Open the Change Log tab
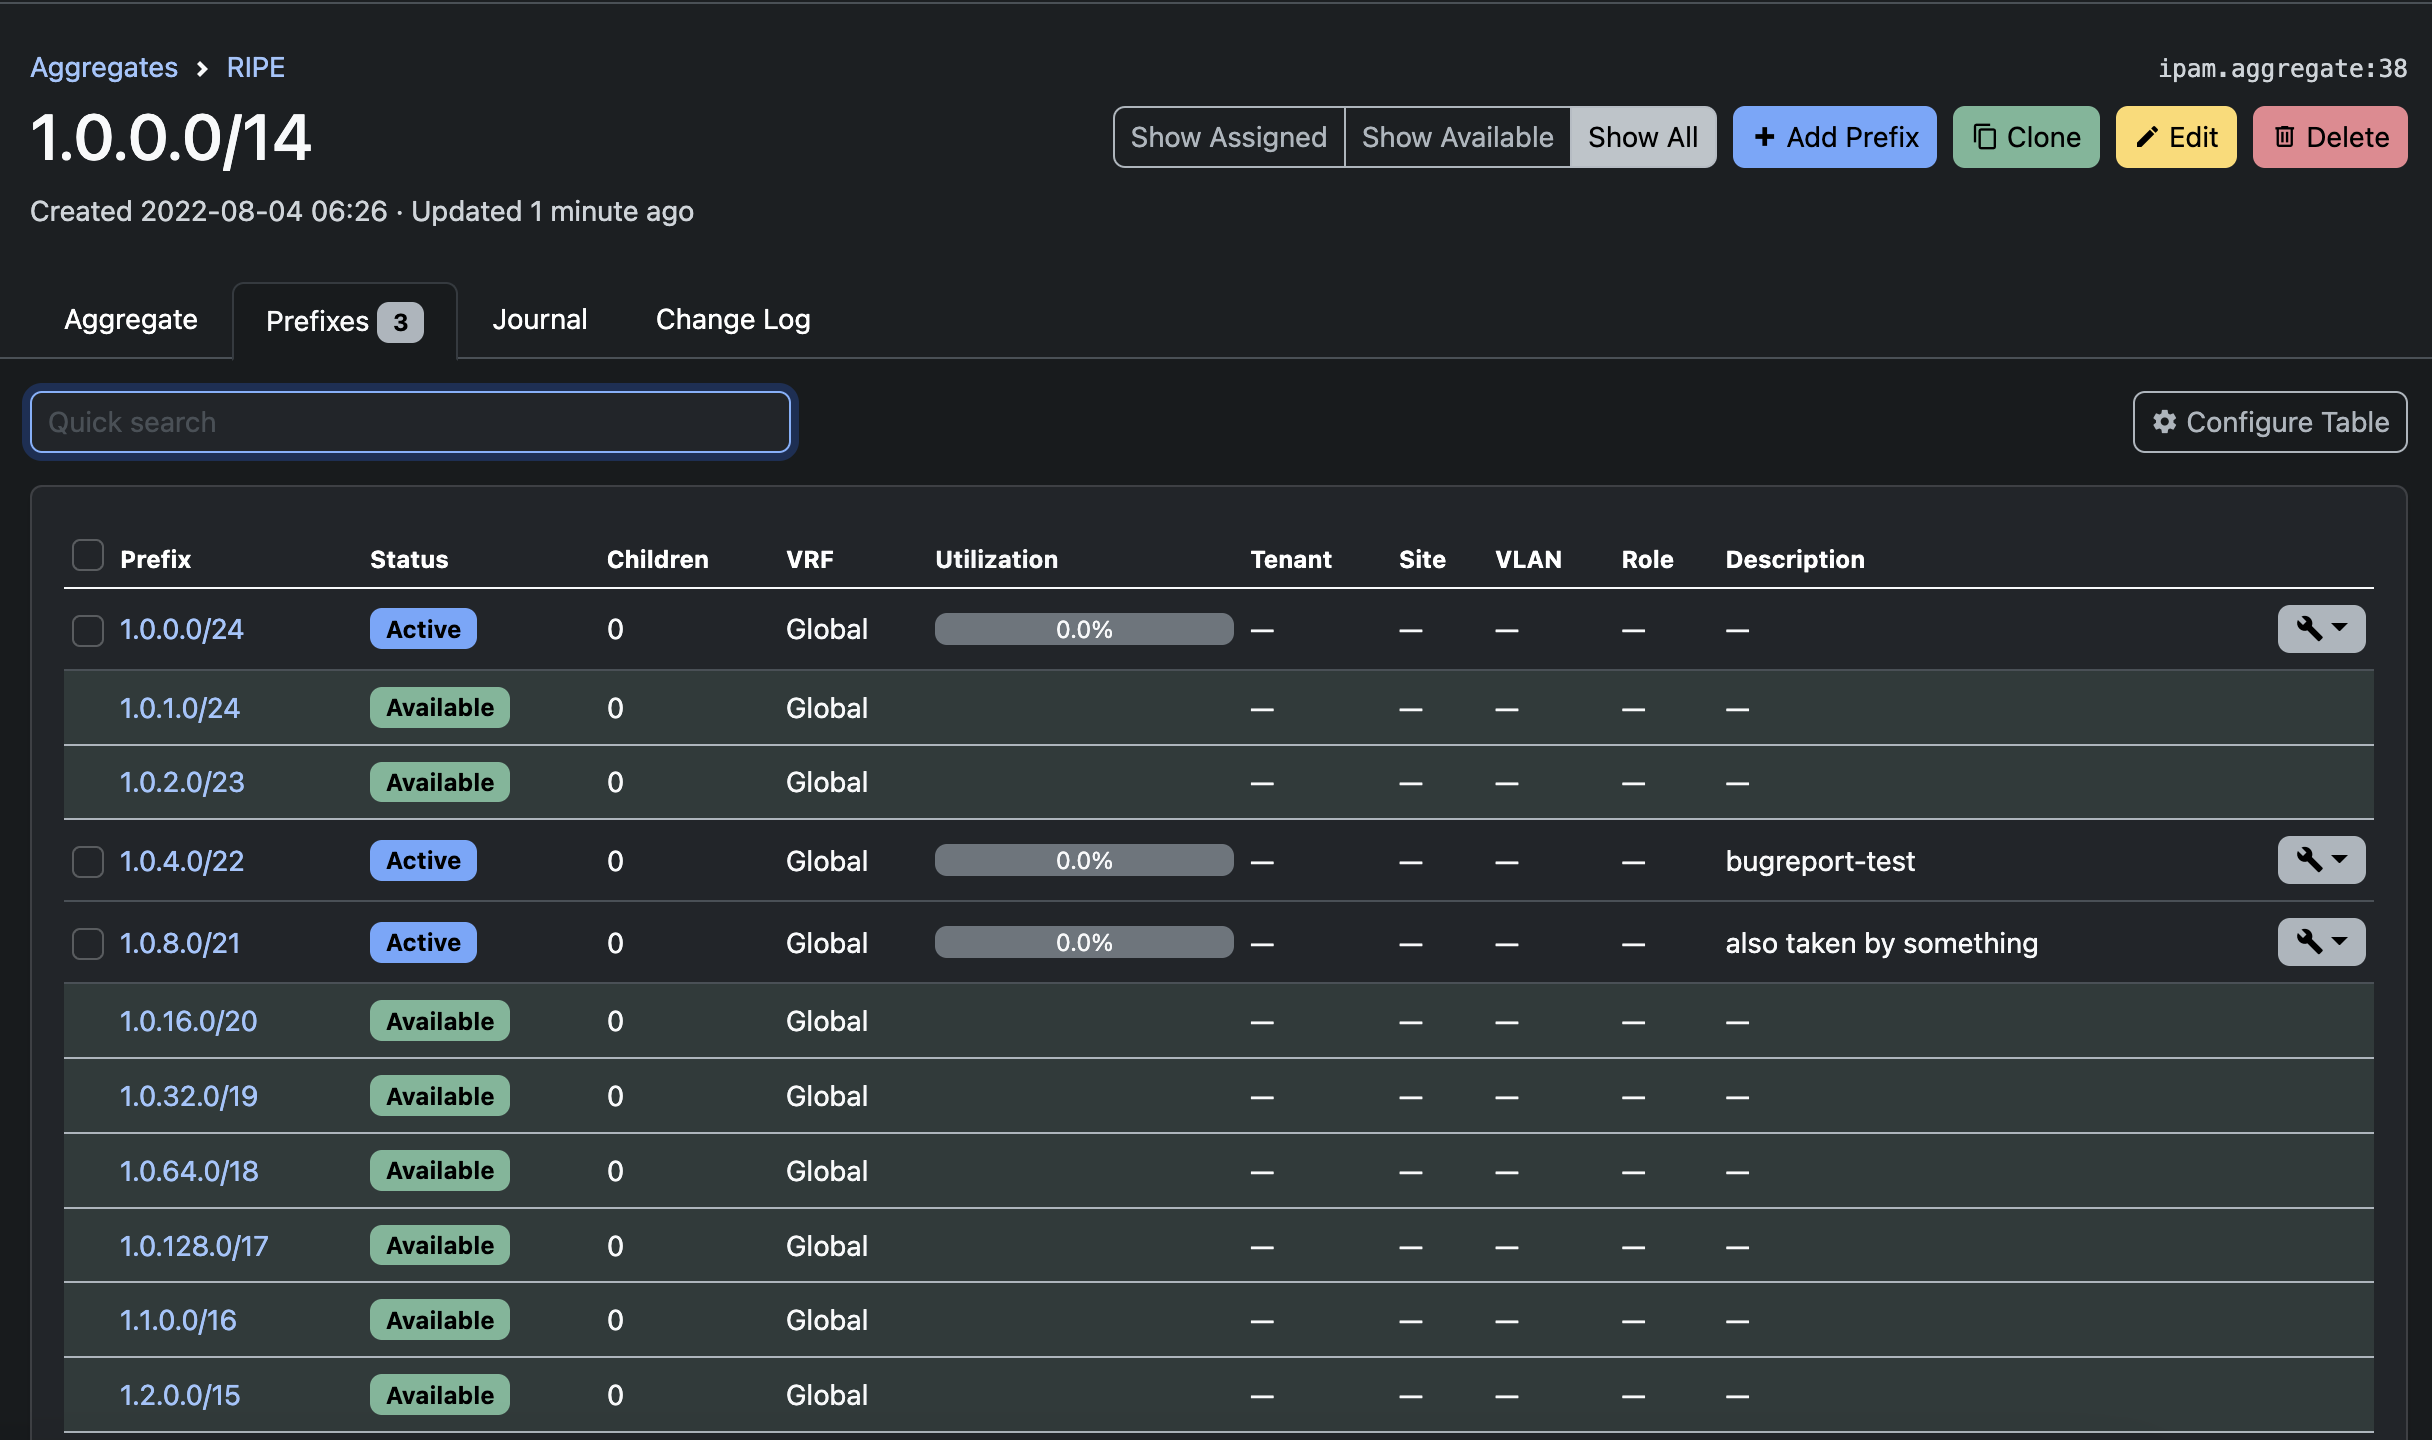 pyautogui.click(x=733, y=320)
